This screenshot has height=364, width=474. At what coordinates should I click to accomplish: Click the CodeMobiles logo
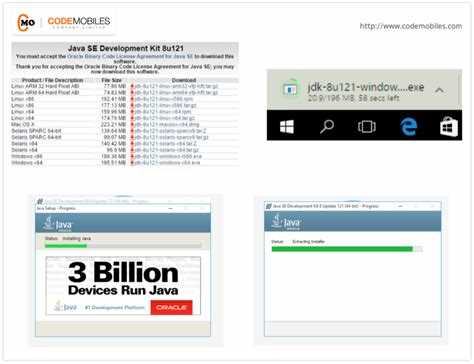click(x=64, y=22)
